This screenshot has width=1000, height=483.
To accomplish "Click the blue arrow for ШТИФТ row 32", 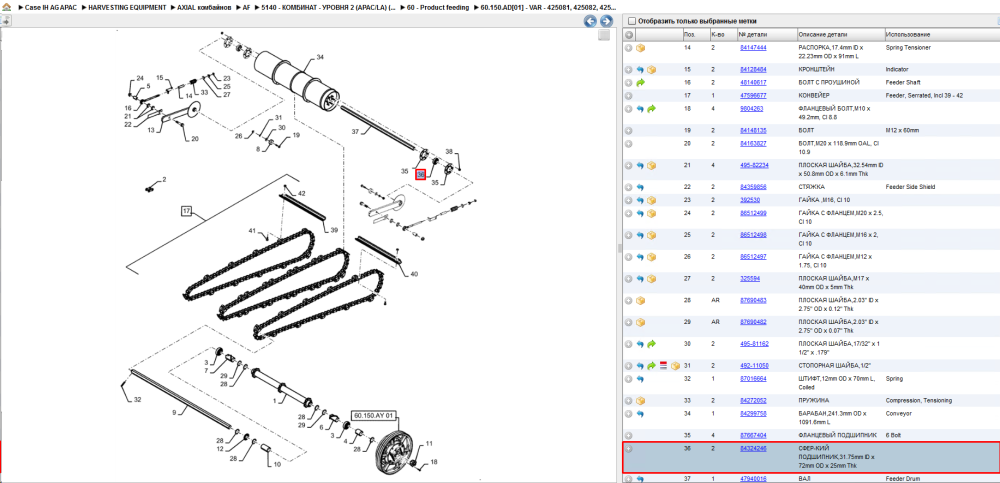I will 640,379.
